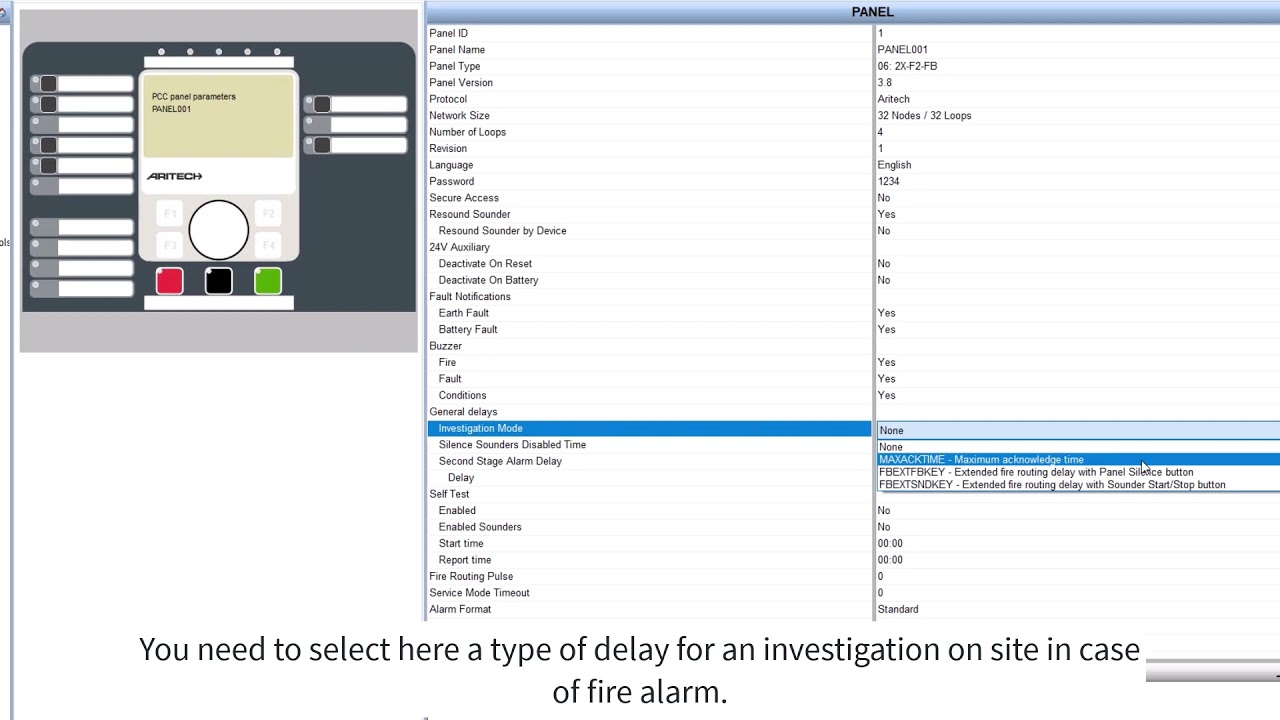Click the green button on panel image
The width and height of the screenshot is (1280, 720).
[268, 281]
